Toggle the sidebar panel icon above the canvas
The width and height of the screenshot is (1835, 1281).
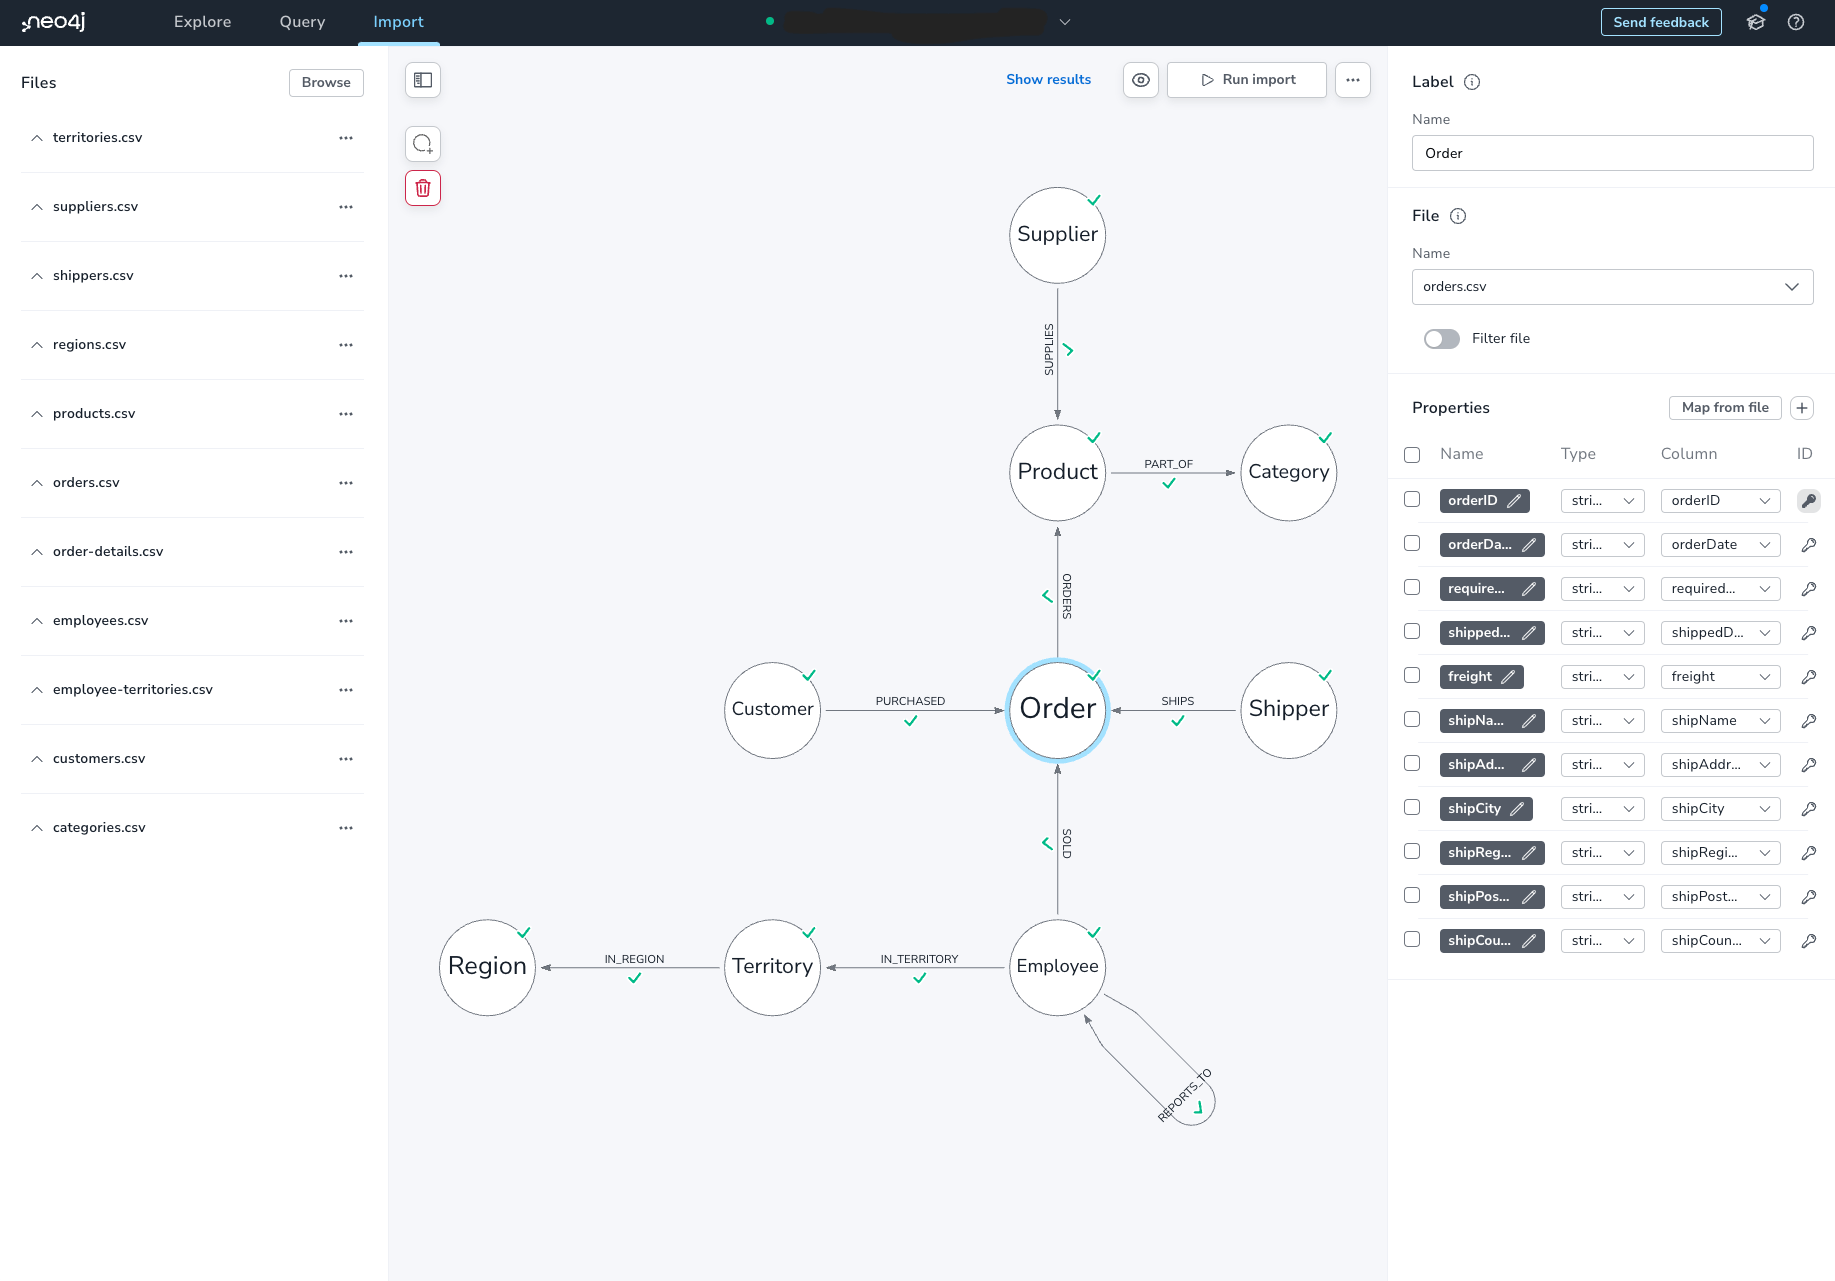[x=422, y=80]
